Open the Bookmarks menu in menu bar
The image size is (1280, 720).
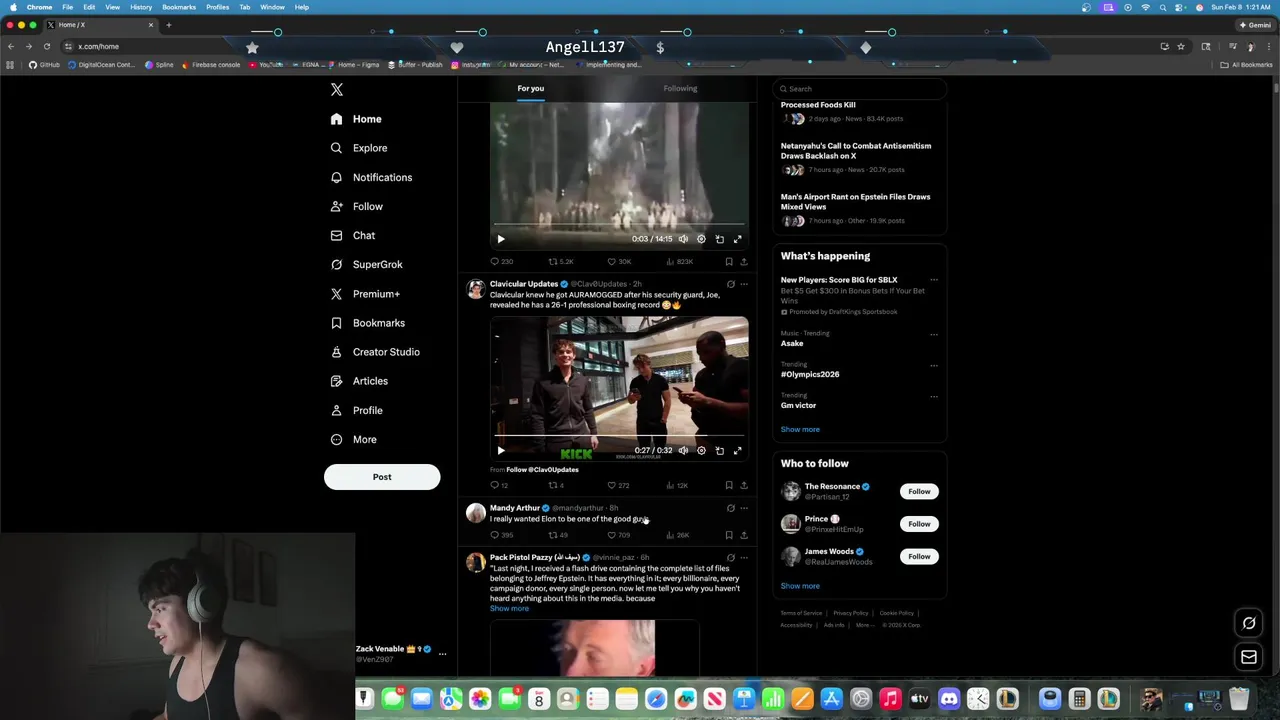pos(179,7)
